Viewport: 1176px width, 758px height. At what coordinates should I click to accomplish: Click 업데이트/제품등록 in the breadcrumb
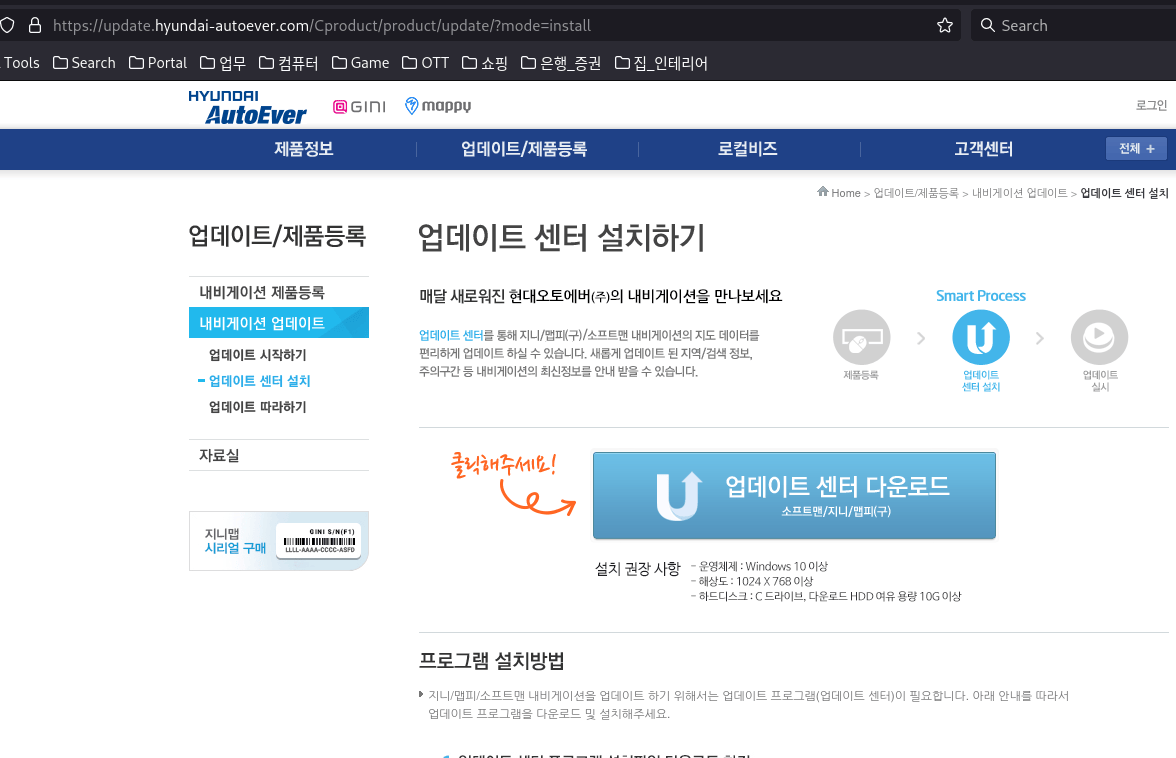(x=916, y=193)
